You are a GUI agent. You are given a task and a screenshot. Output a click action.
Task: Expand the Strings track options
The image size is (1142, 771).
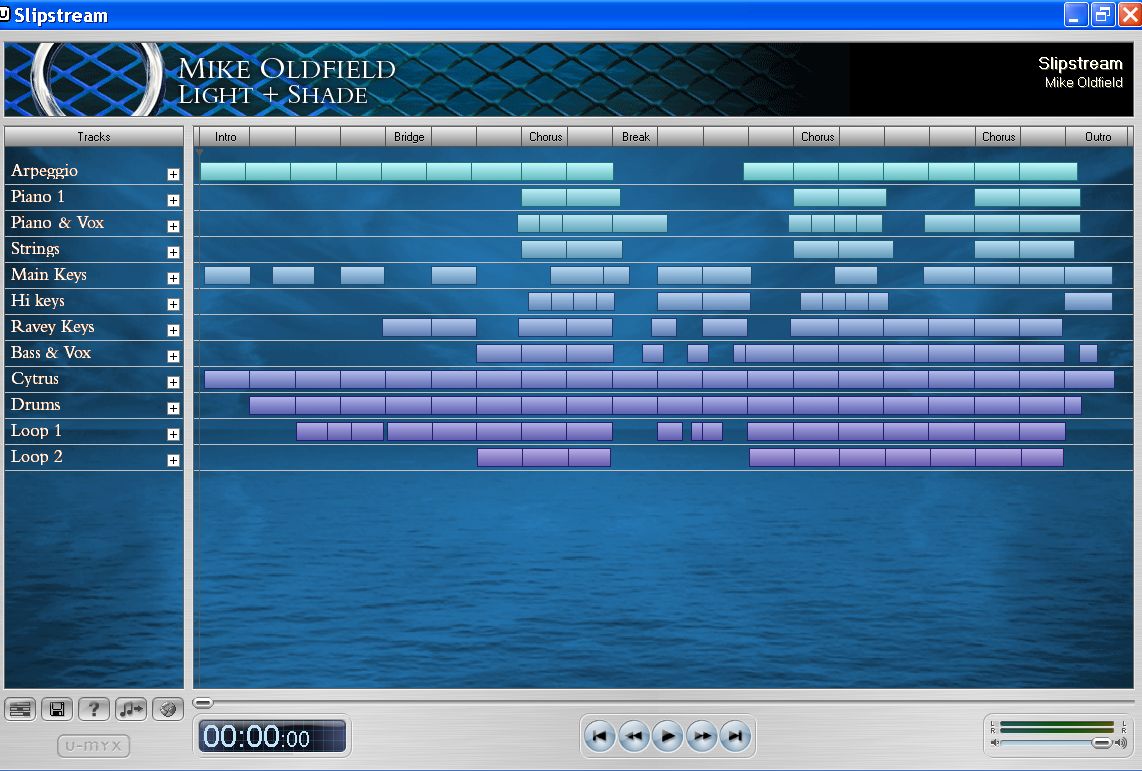[x=173, y=253]
